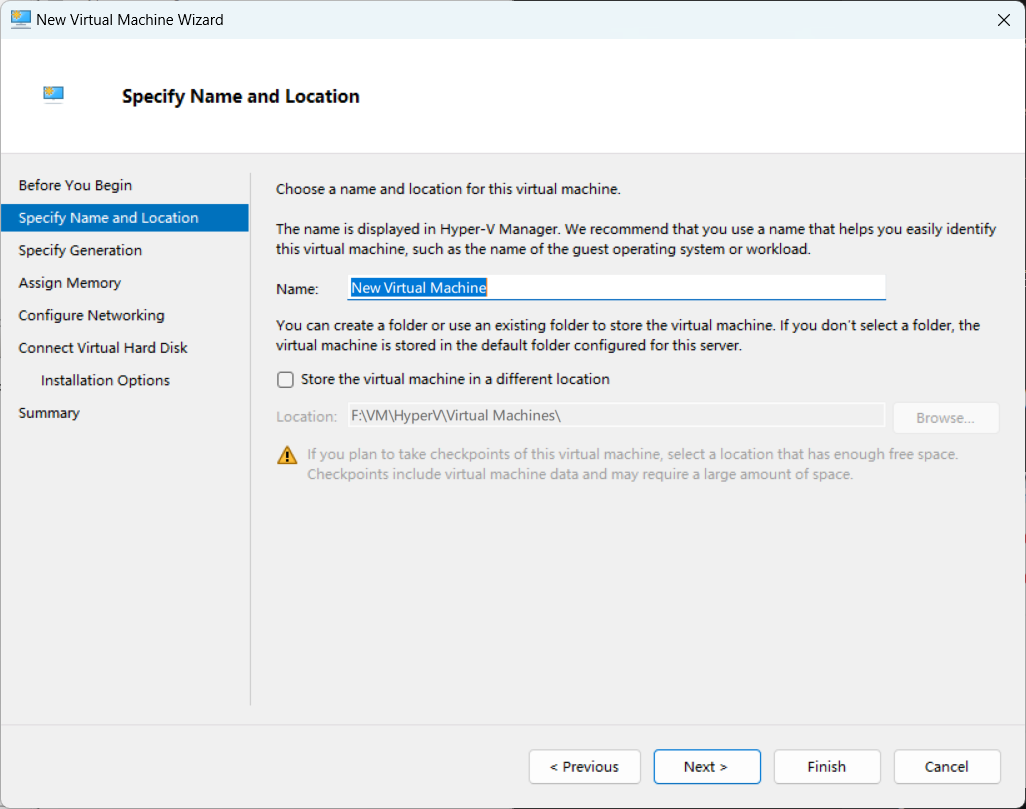Click Next to continue the wizard
This screenshot has height=809, width=1026.
point(707,766)
